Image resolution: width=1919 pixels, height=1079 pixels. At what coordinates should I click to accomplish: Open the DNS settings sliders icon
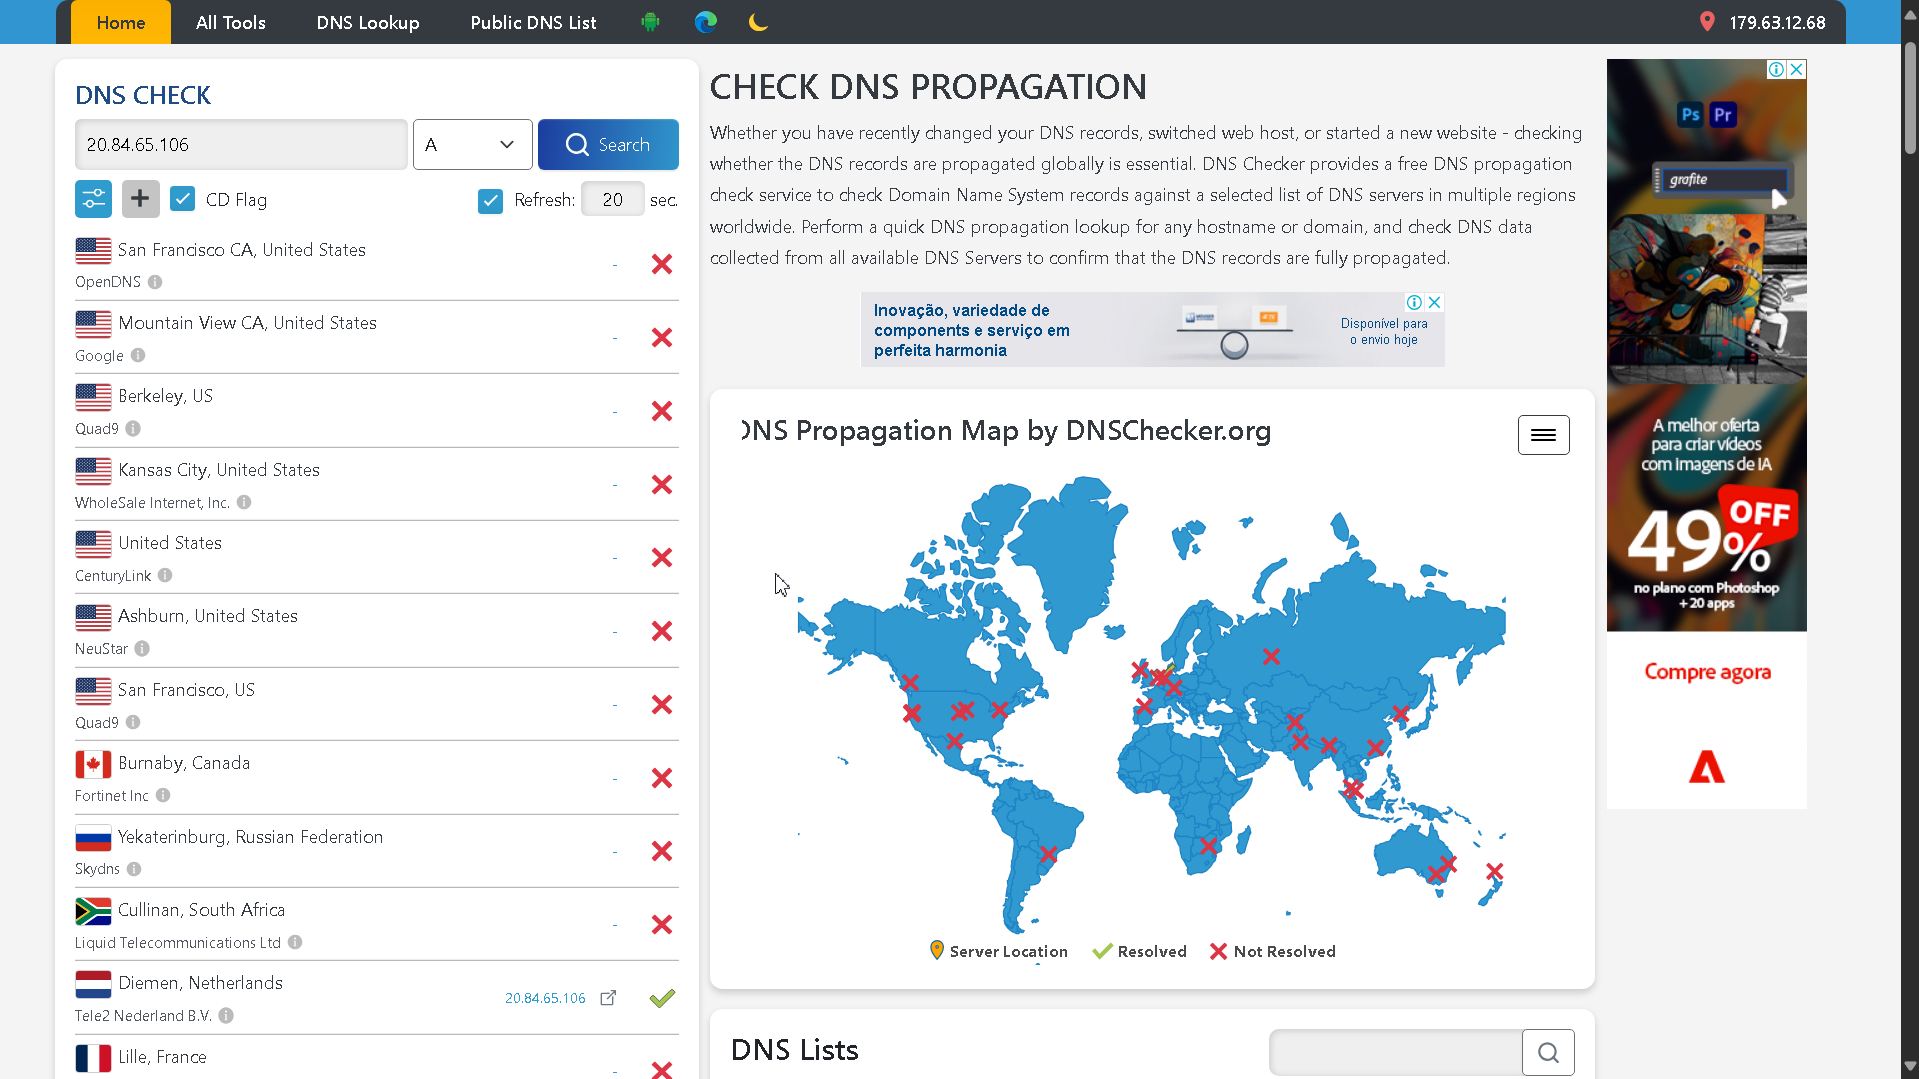(93, 199)
